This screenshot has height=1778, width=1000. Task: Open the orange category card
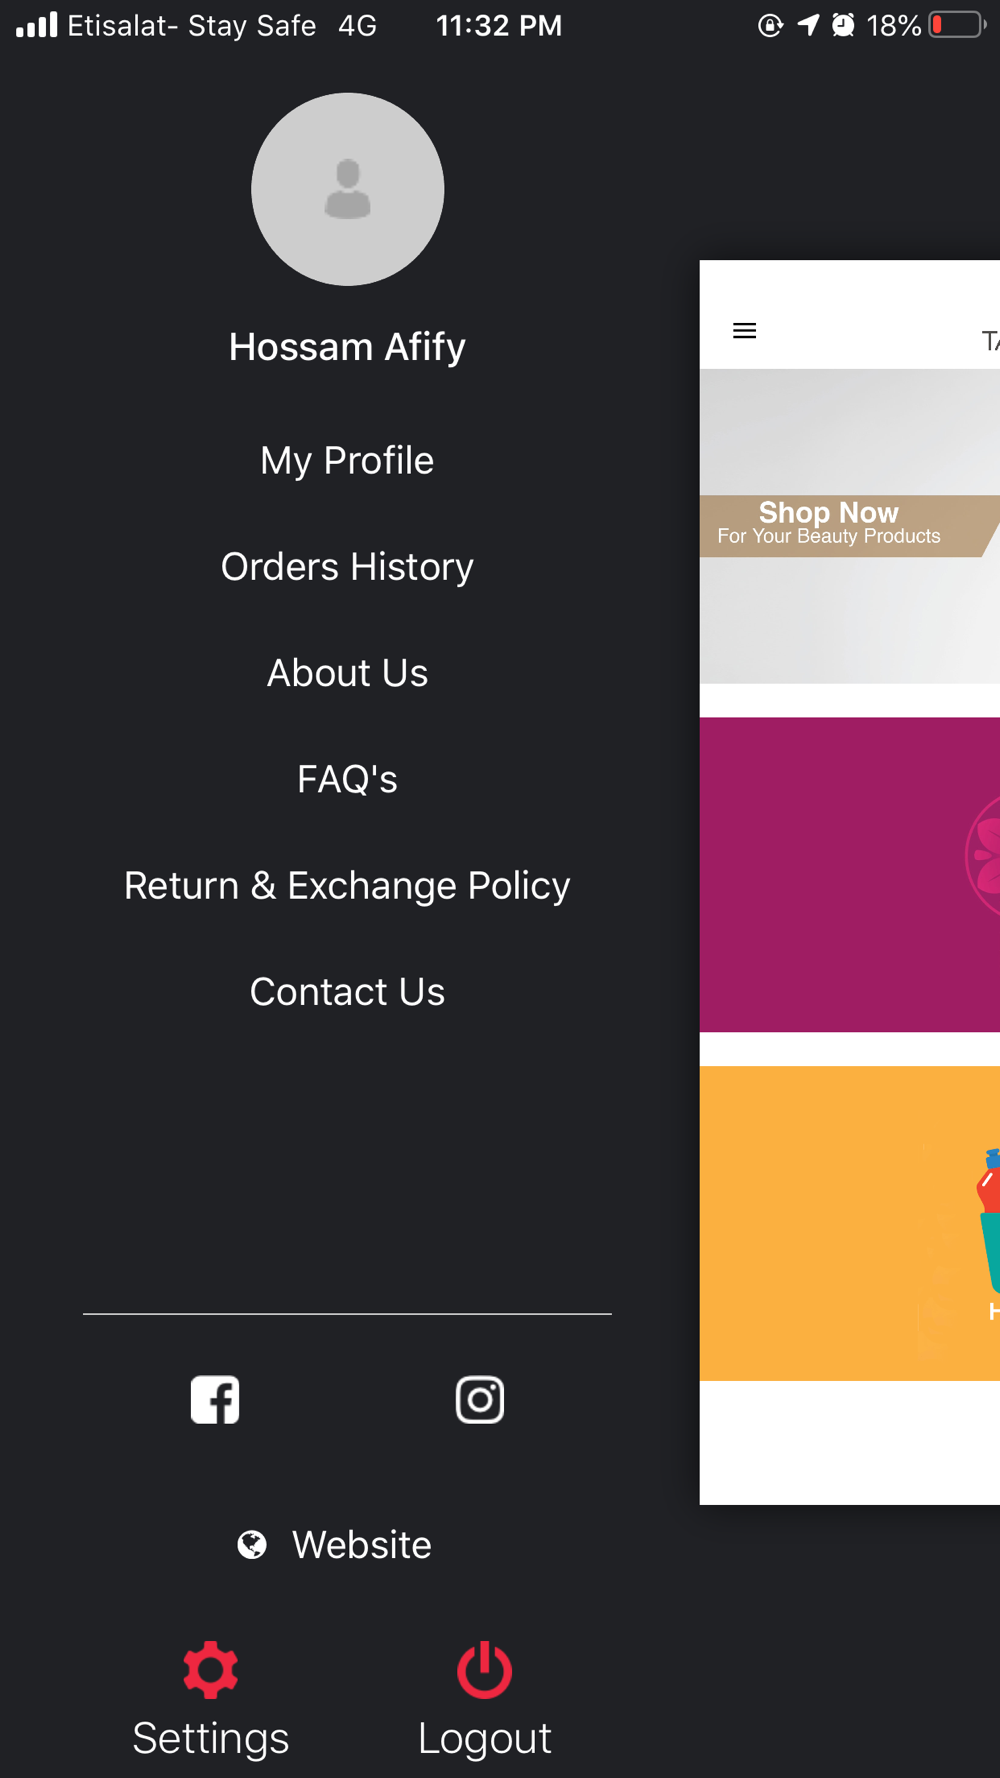850,1223
